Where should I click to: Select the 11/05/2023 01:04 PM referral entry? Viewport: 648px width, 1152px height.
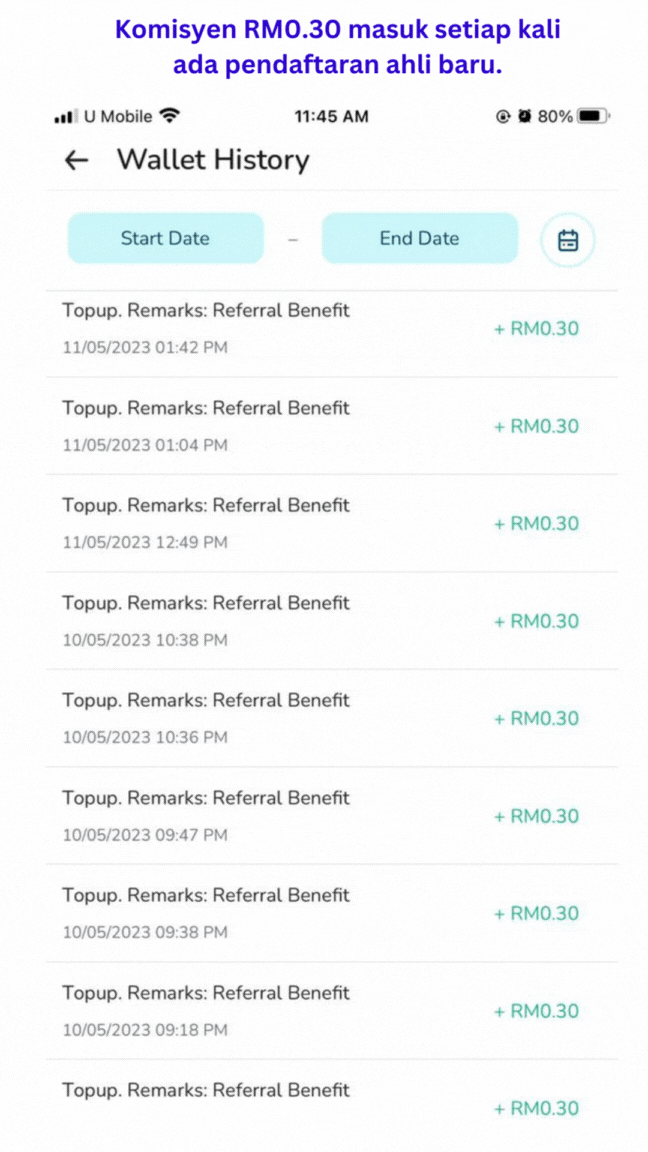(320, 426)
